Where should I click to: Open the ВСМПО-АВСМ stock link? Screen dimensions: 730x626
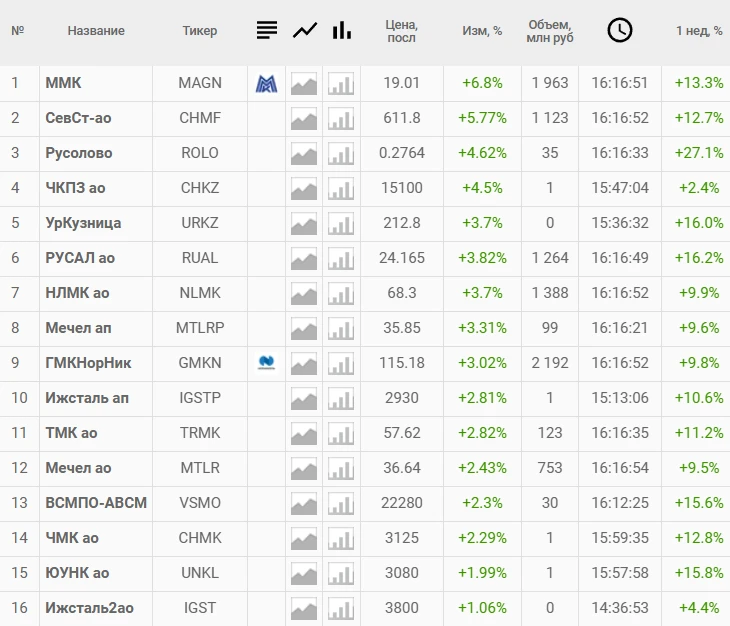pos(96,503)
